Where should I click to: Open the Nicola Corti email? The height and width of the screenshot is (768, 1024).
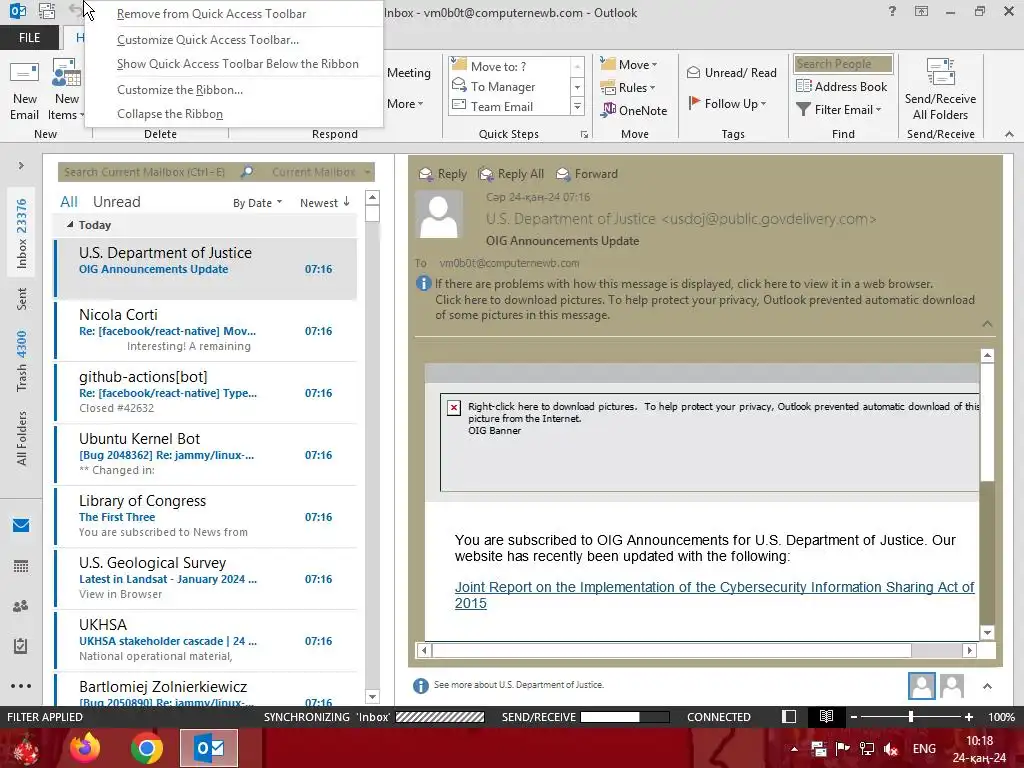[206, 330]
